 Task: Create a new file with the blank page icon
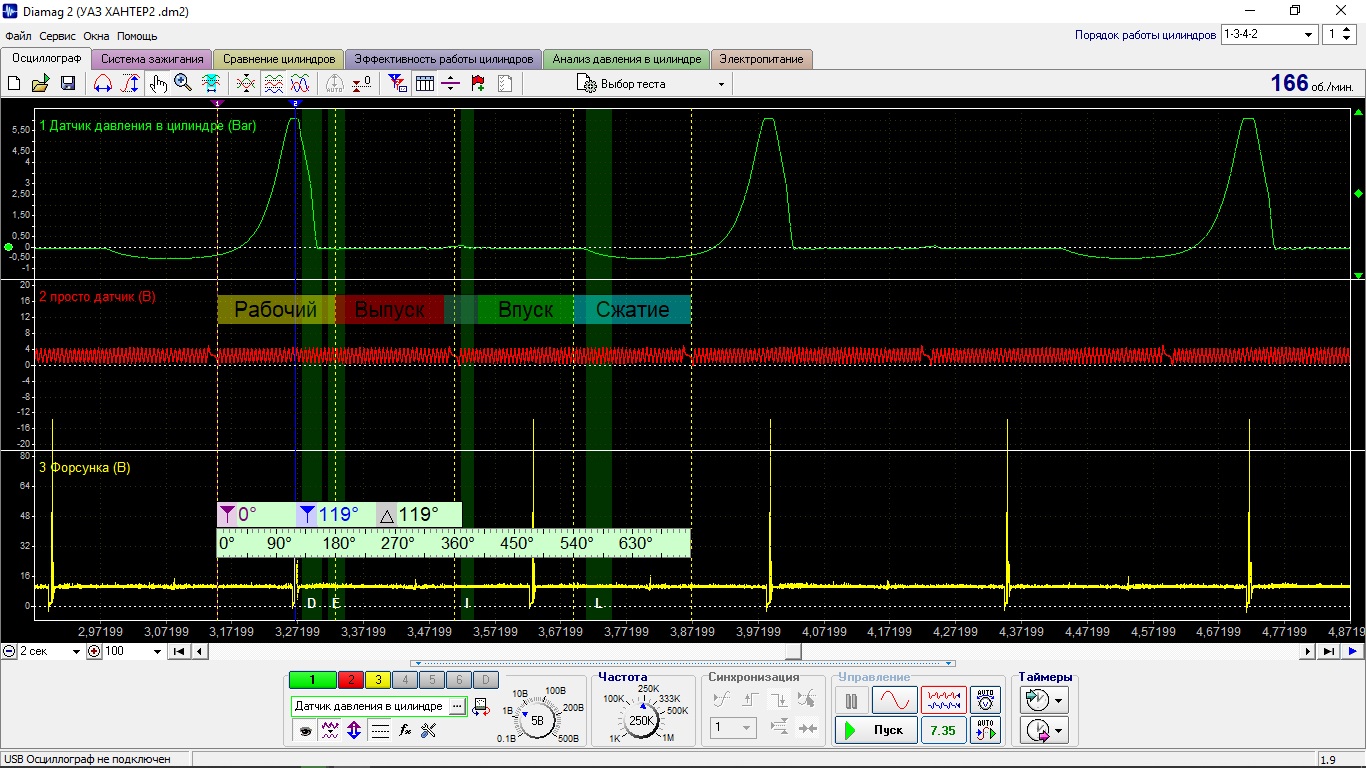(14, 84)
